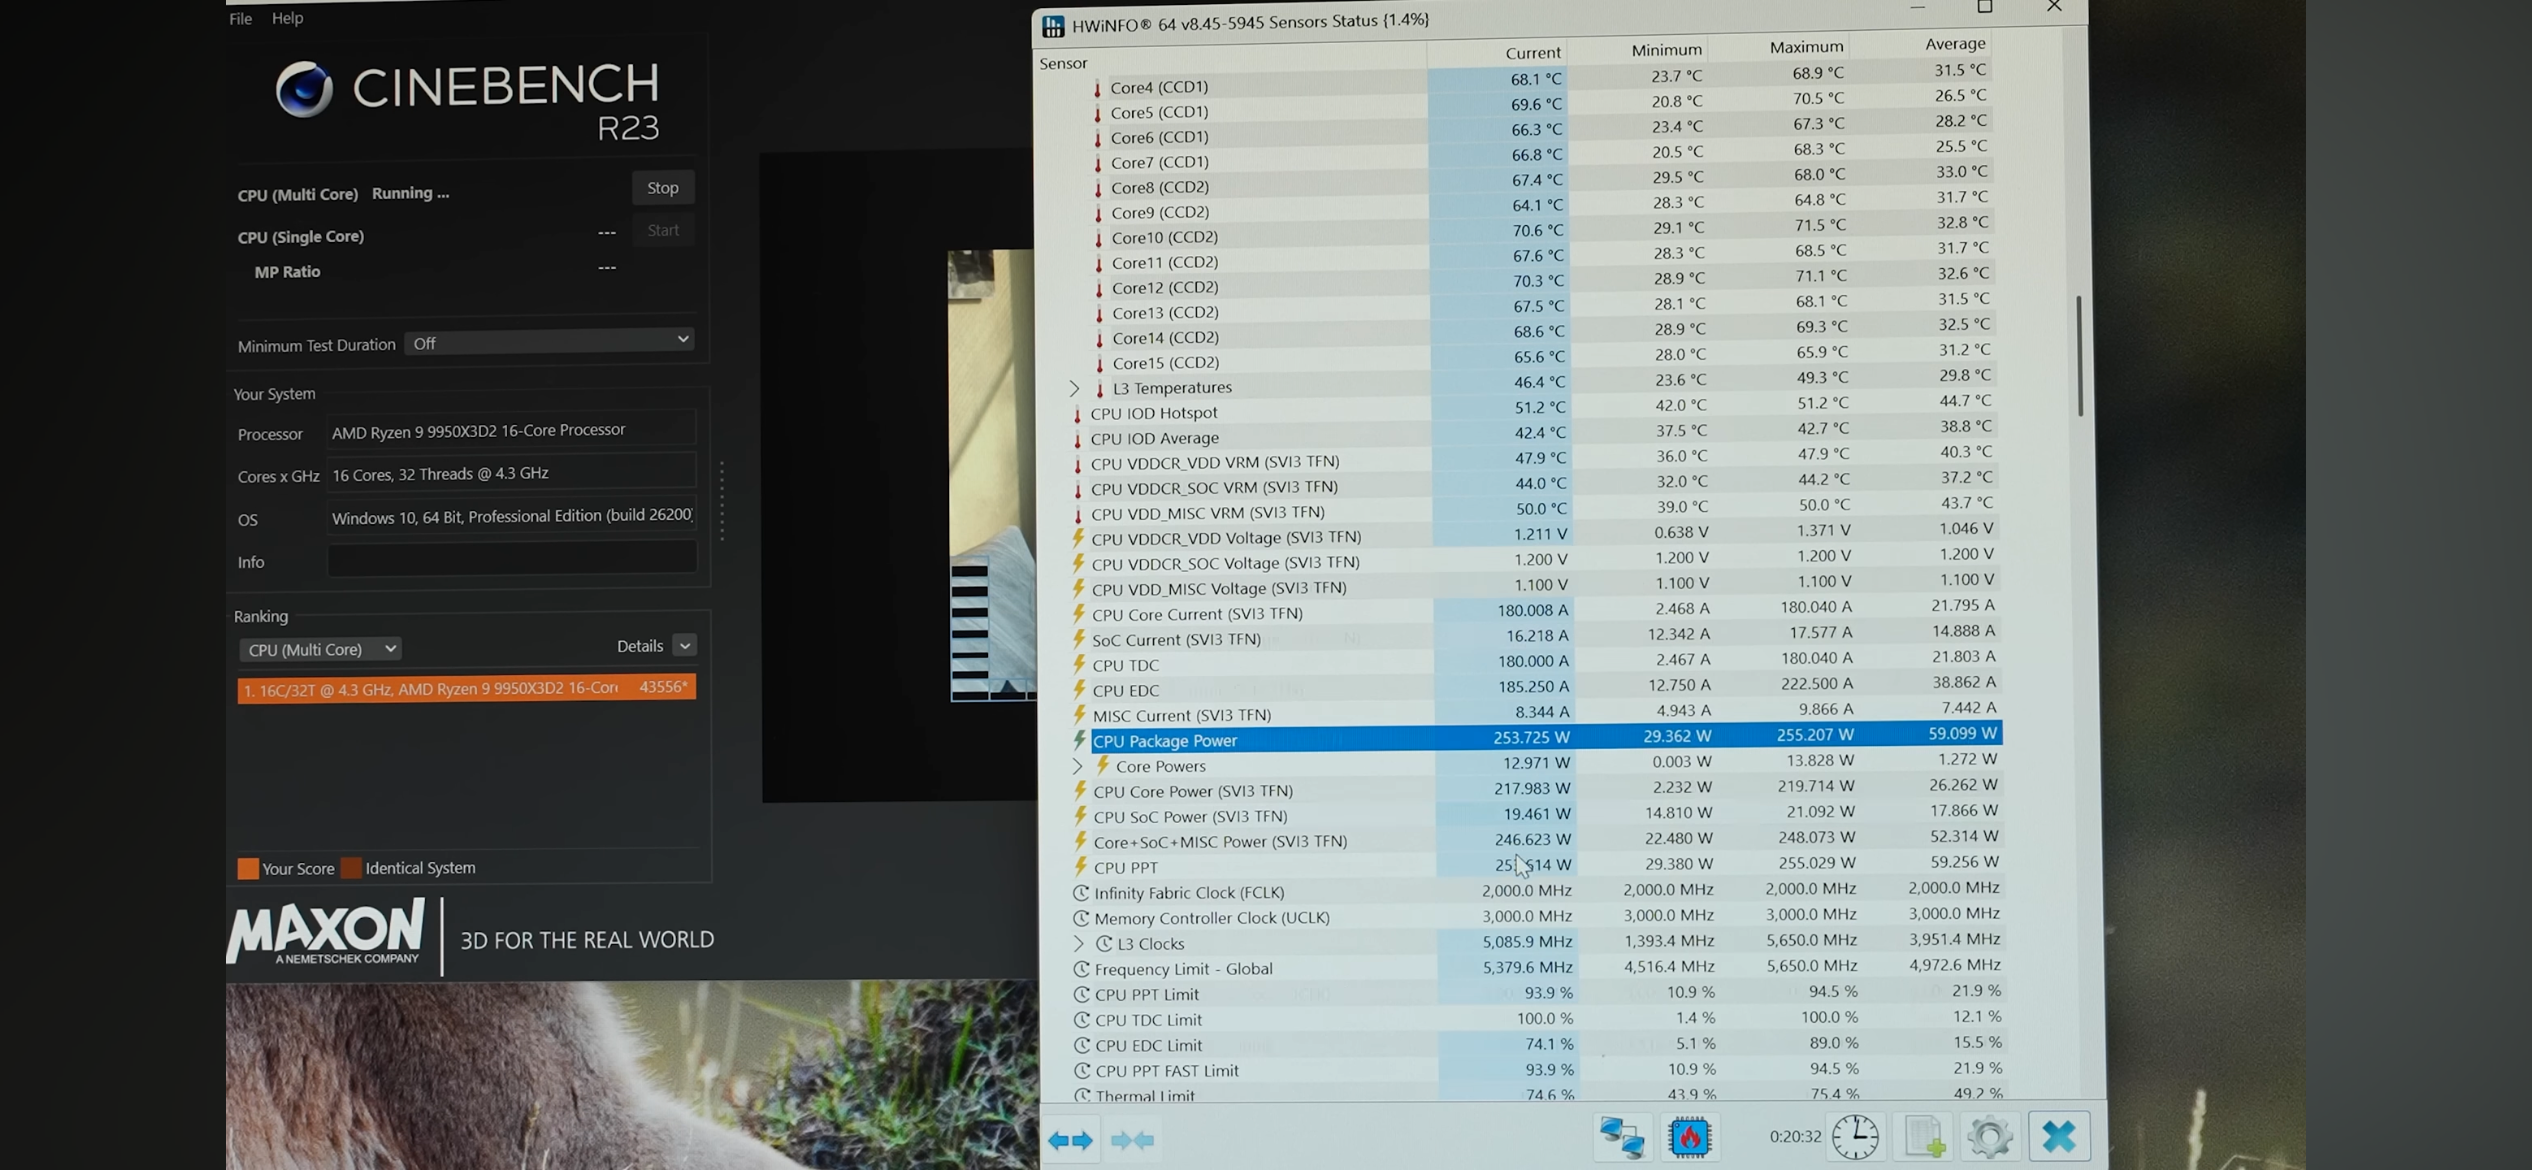
Task: Expand the Core Powers sensor group
Action: [x=1077, y=766]
